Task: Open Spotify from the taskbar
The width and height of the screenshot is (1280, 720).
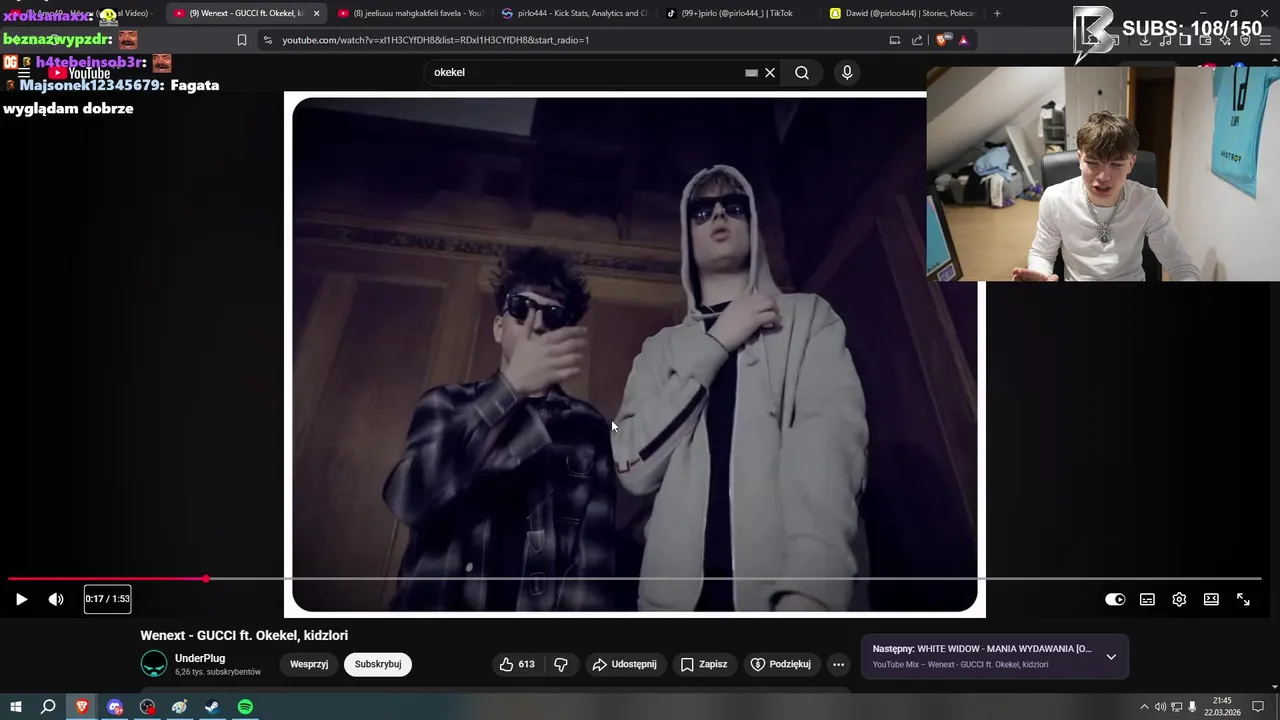Action: pyautogui.click(x=245, y=707)
